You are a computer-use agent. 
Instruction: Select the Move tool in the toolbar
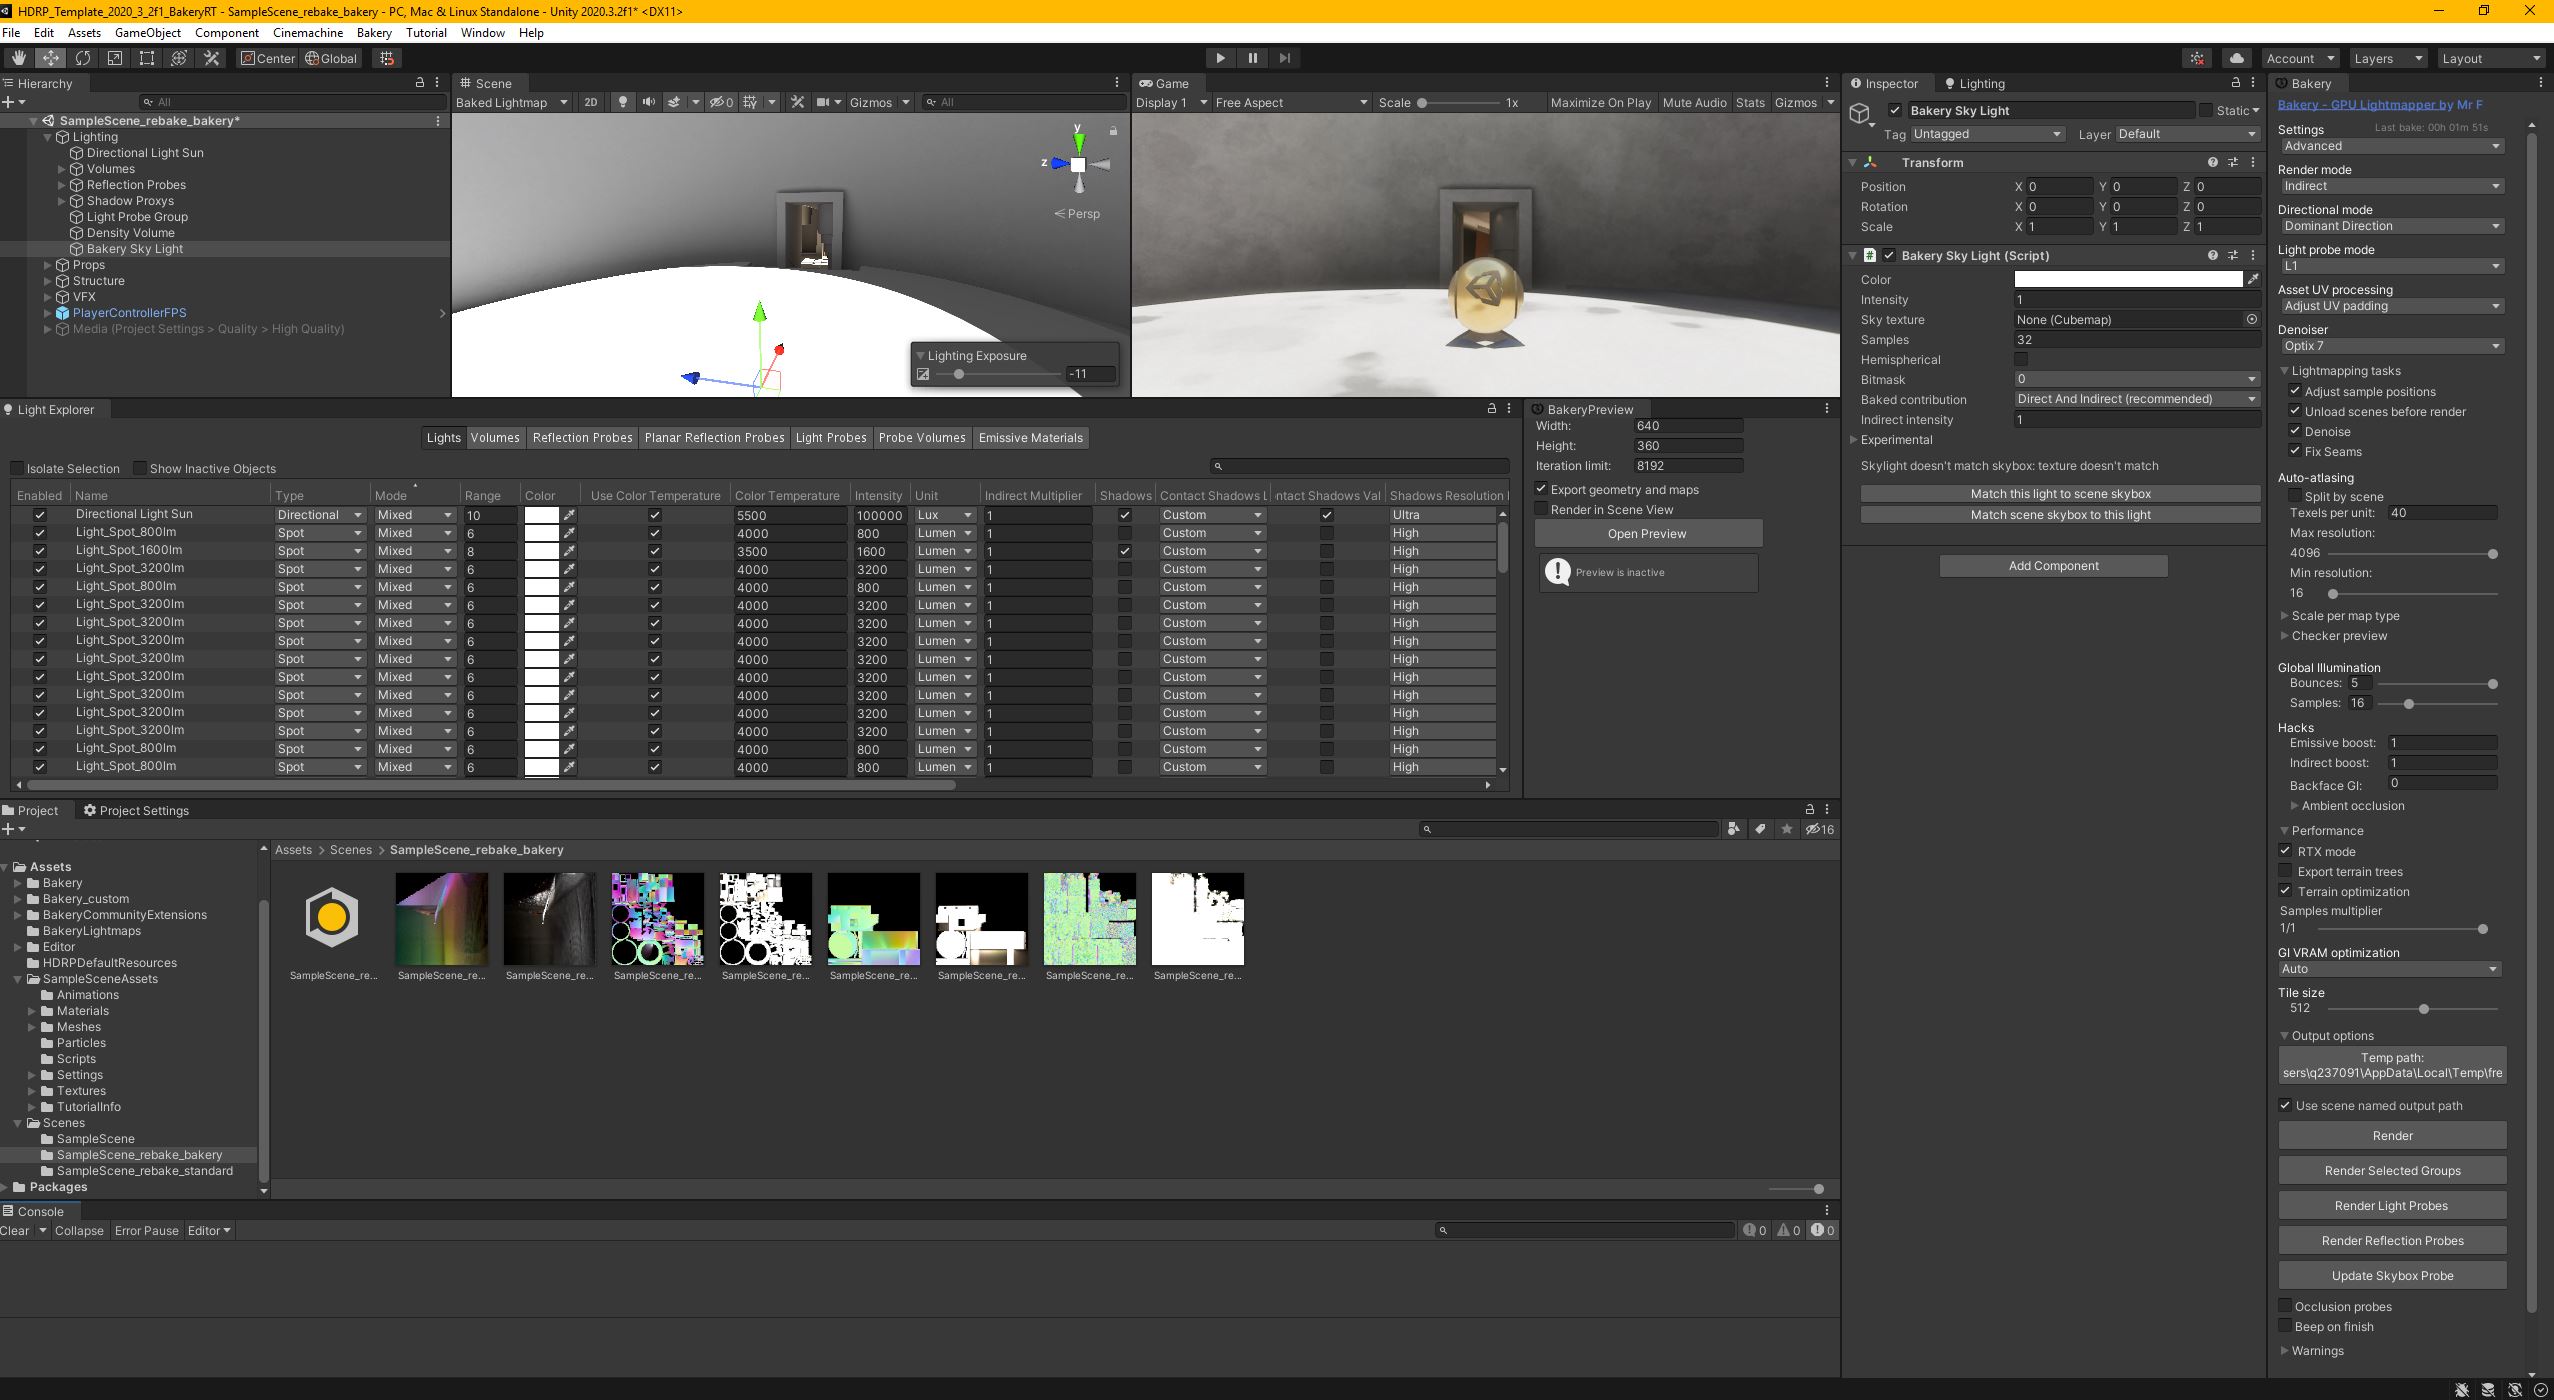click(x=50, y=58)
